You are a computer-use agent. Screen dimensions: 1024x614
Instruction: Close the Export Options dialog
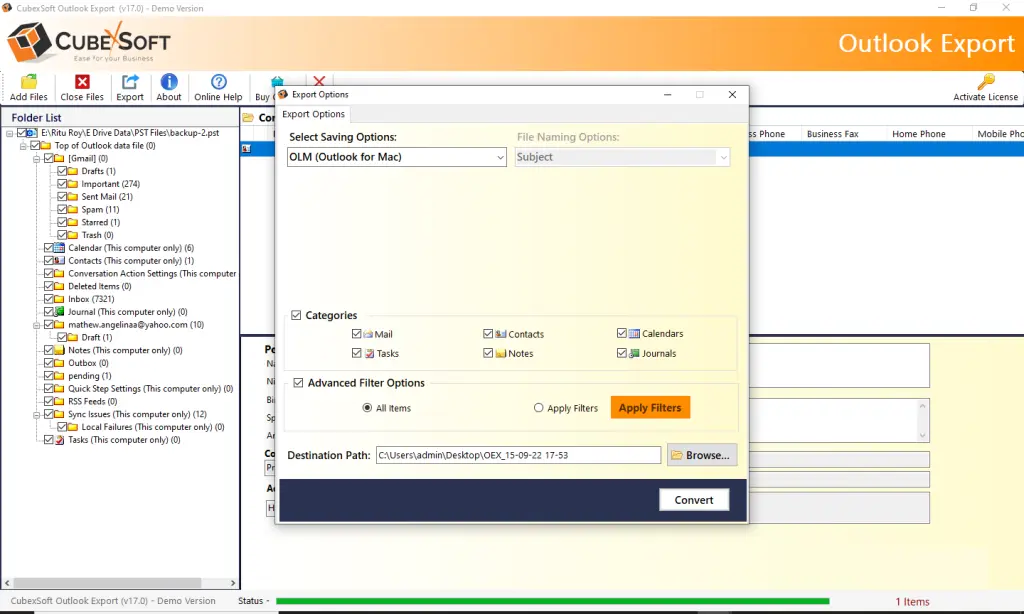(x=732, y=95)
